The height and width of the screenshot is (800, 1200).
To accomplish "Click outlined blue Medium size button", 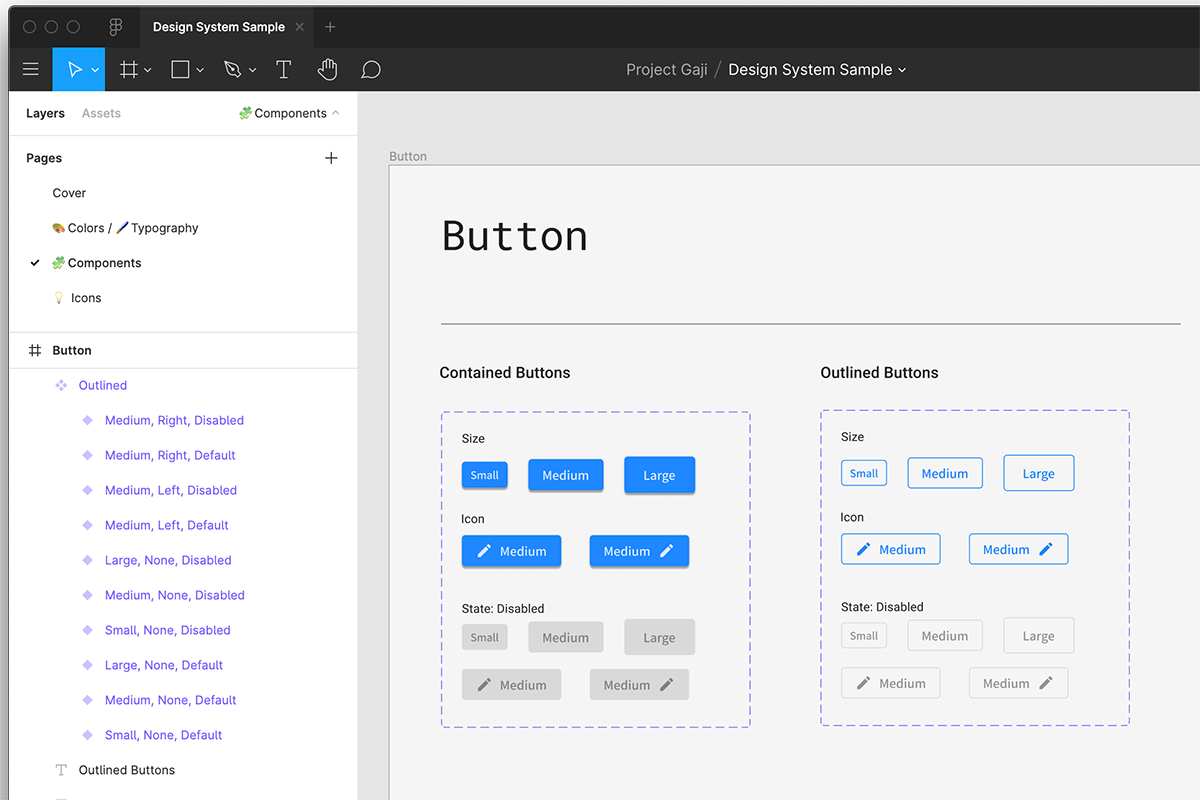I will pyautogui.click(x=945, y=473).
